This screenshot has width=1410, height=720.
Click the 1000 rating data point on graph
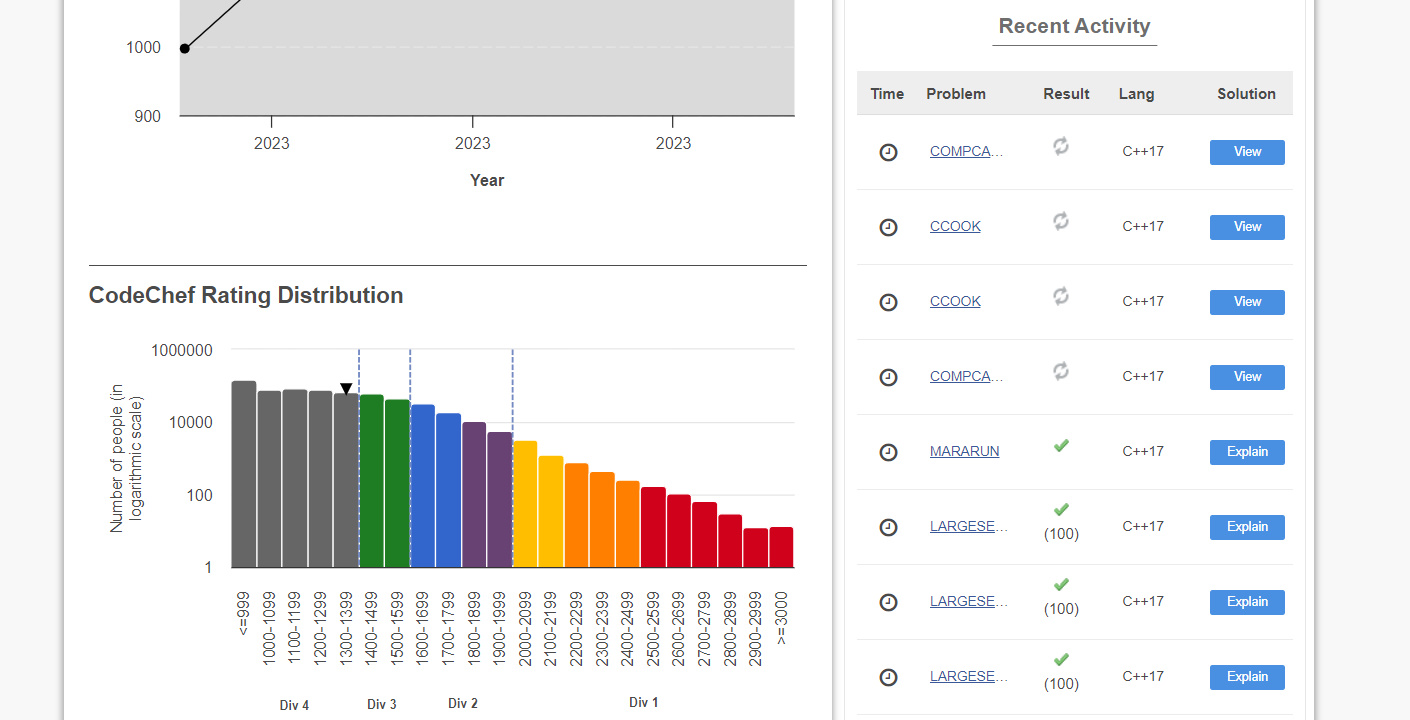click(x=184, y=48)
